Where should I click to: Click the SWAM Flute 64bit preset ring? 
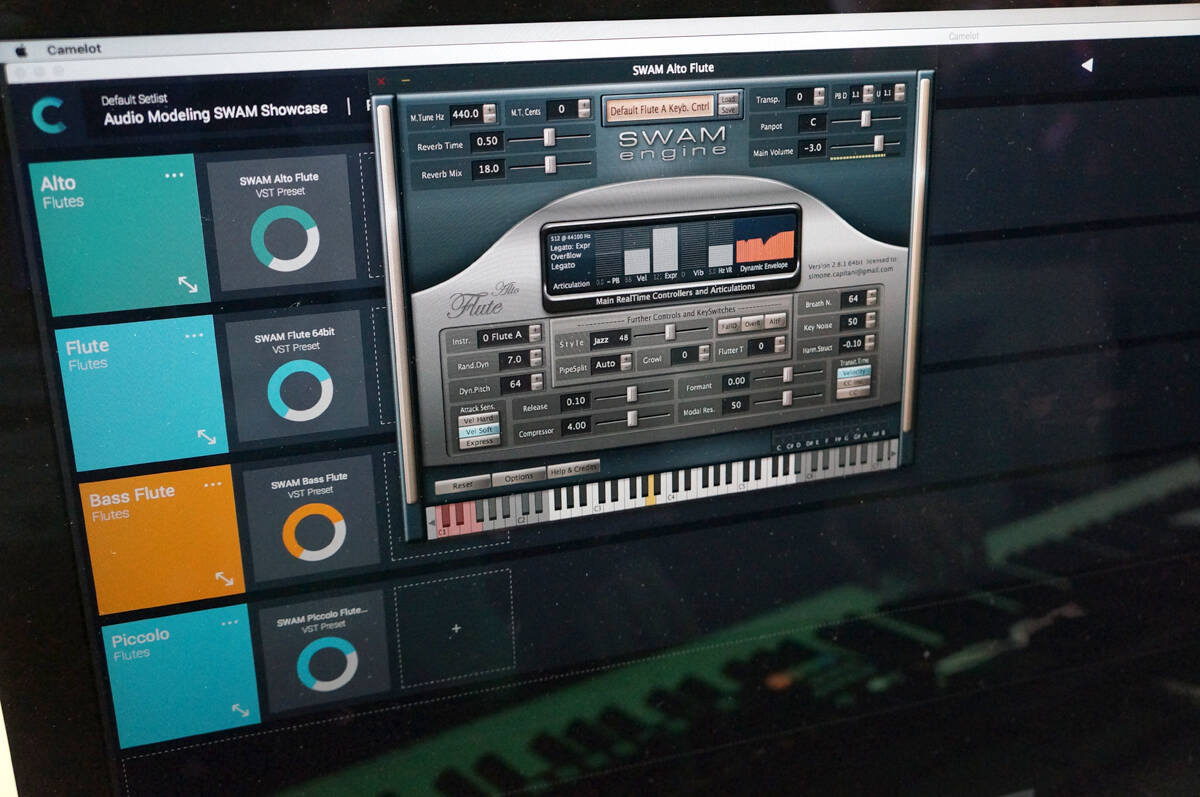pyautogui.click(x=300, y=390)
